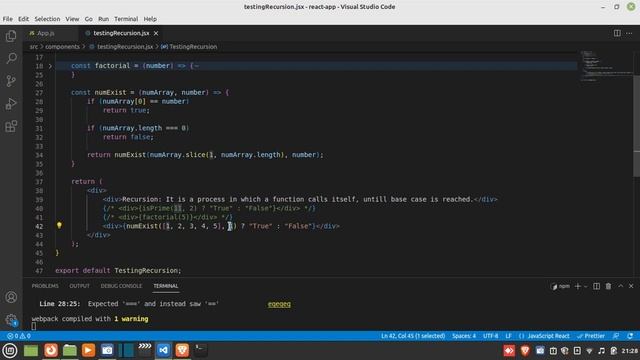Split the terminal pane
This screenshot has height=360, width=640.
tap(596, 287)
